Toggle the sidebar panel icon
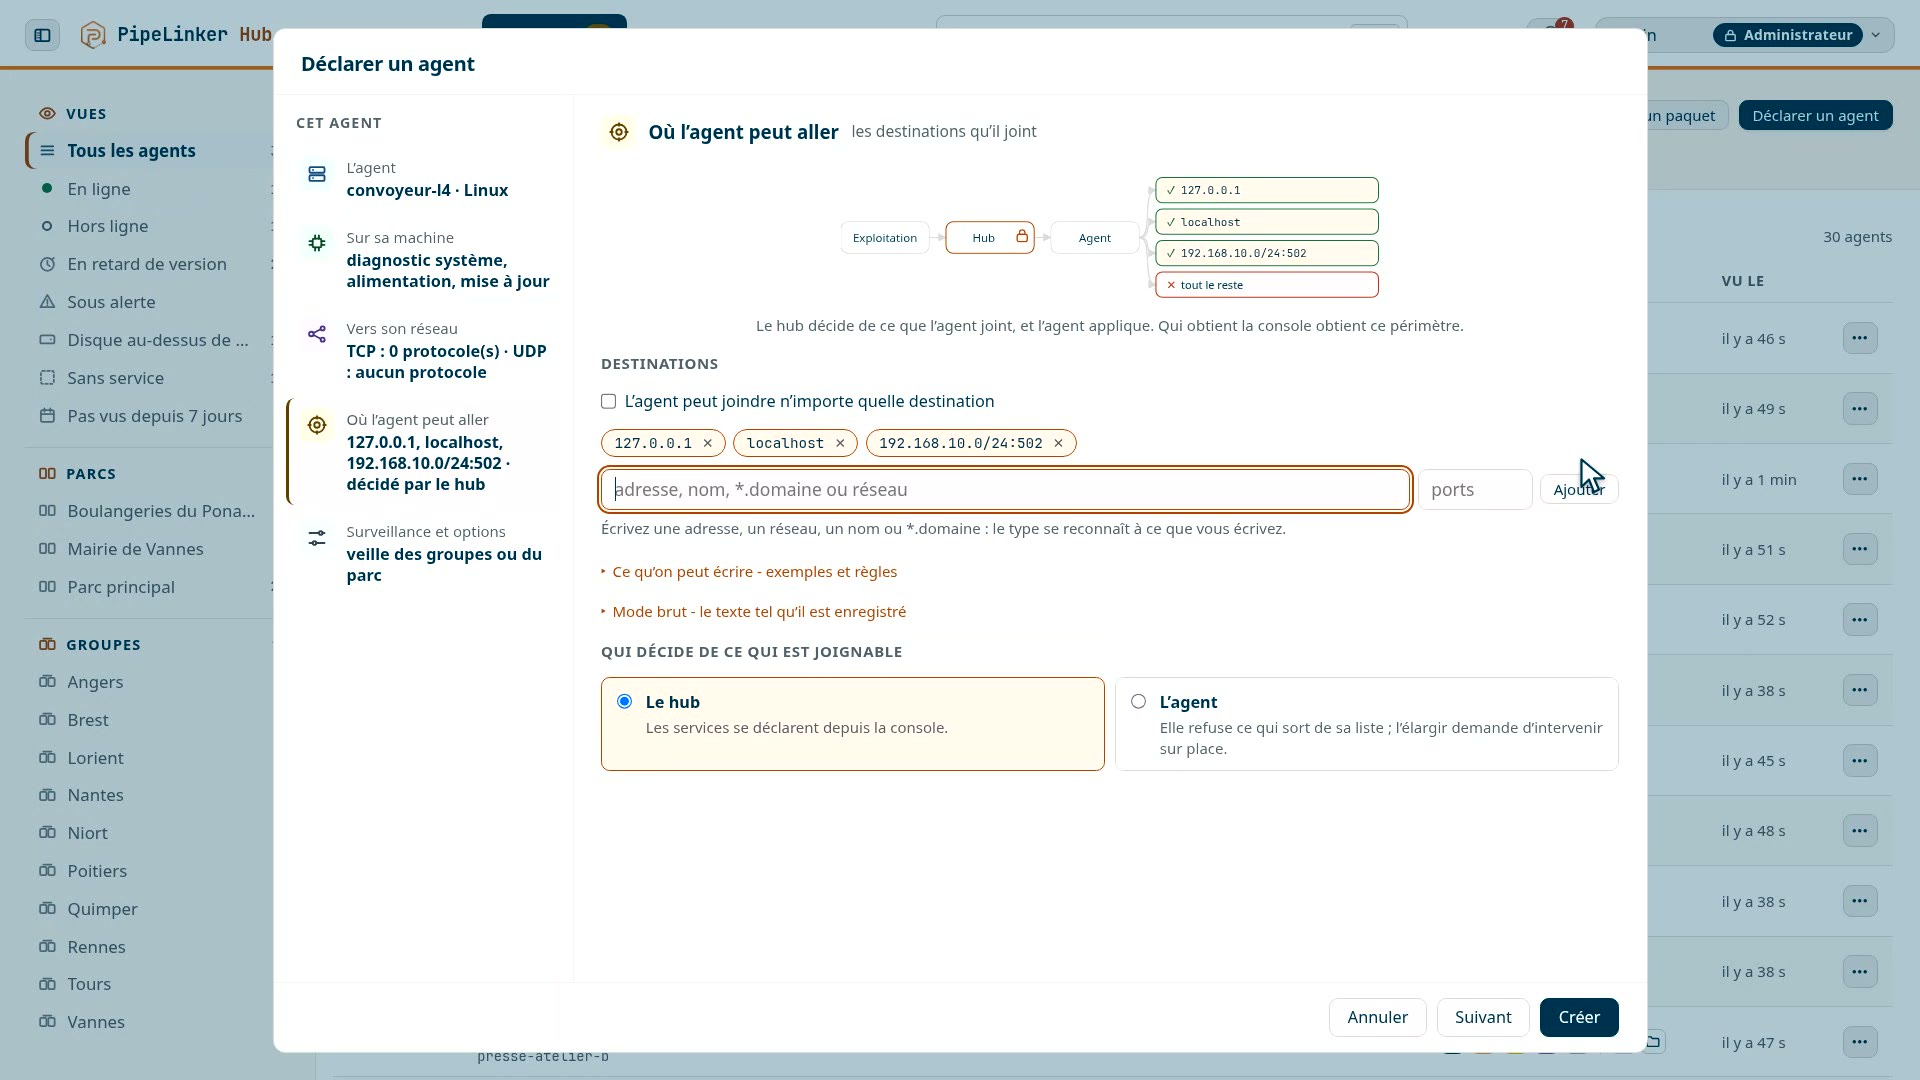Screen dimensions: 1920x1080 click(42, 35)
